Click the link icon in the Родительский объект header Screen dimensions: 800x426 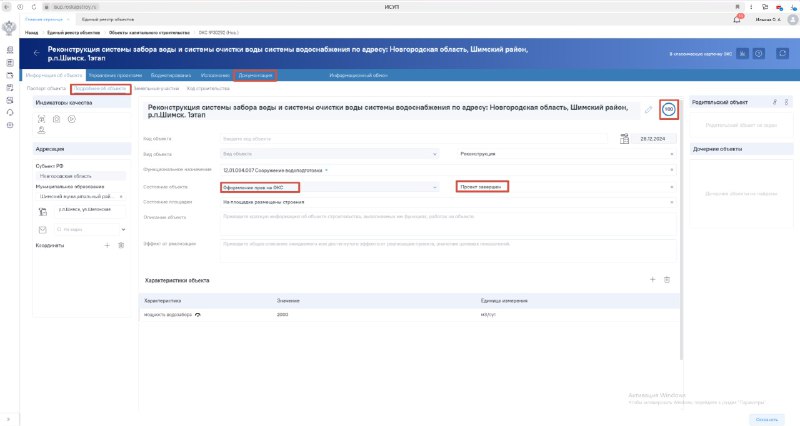(x=774, y=103)
